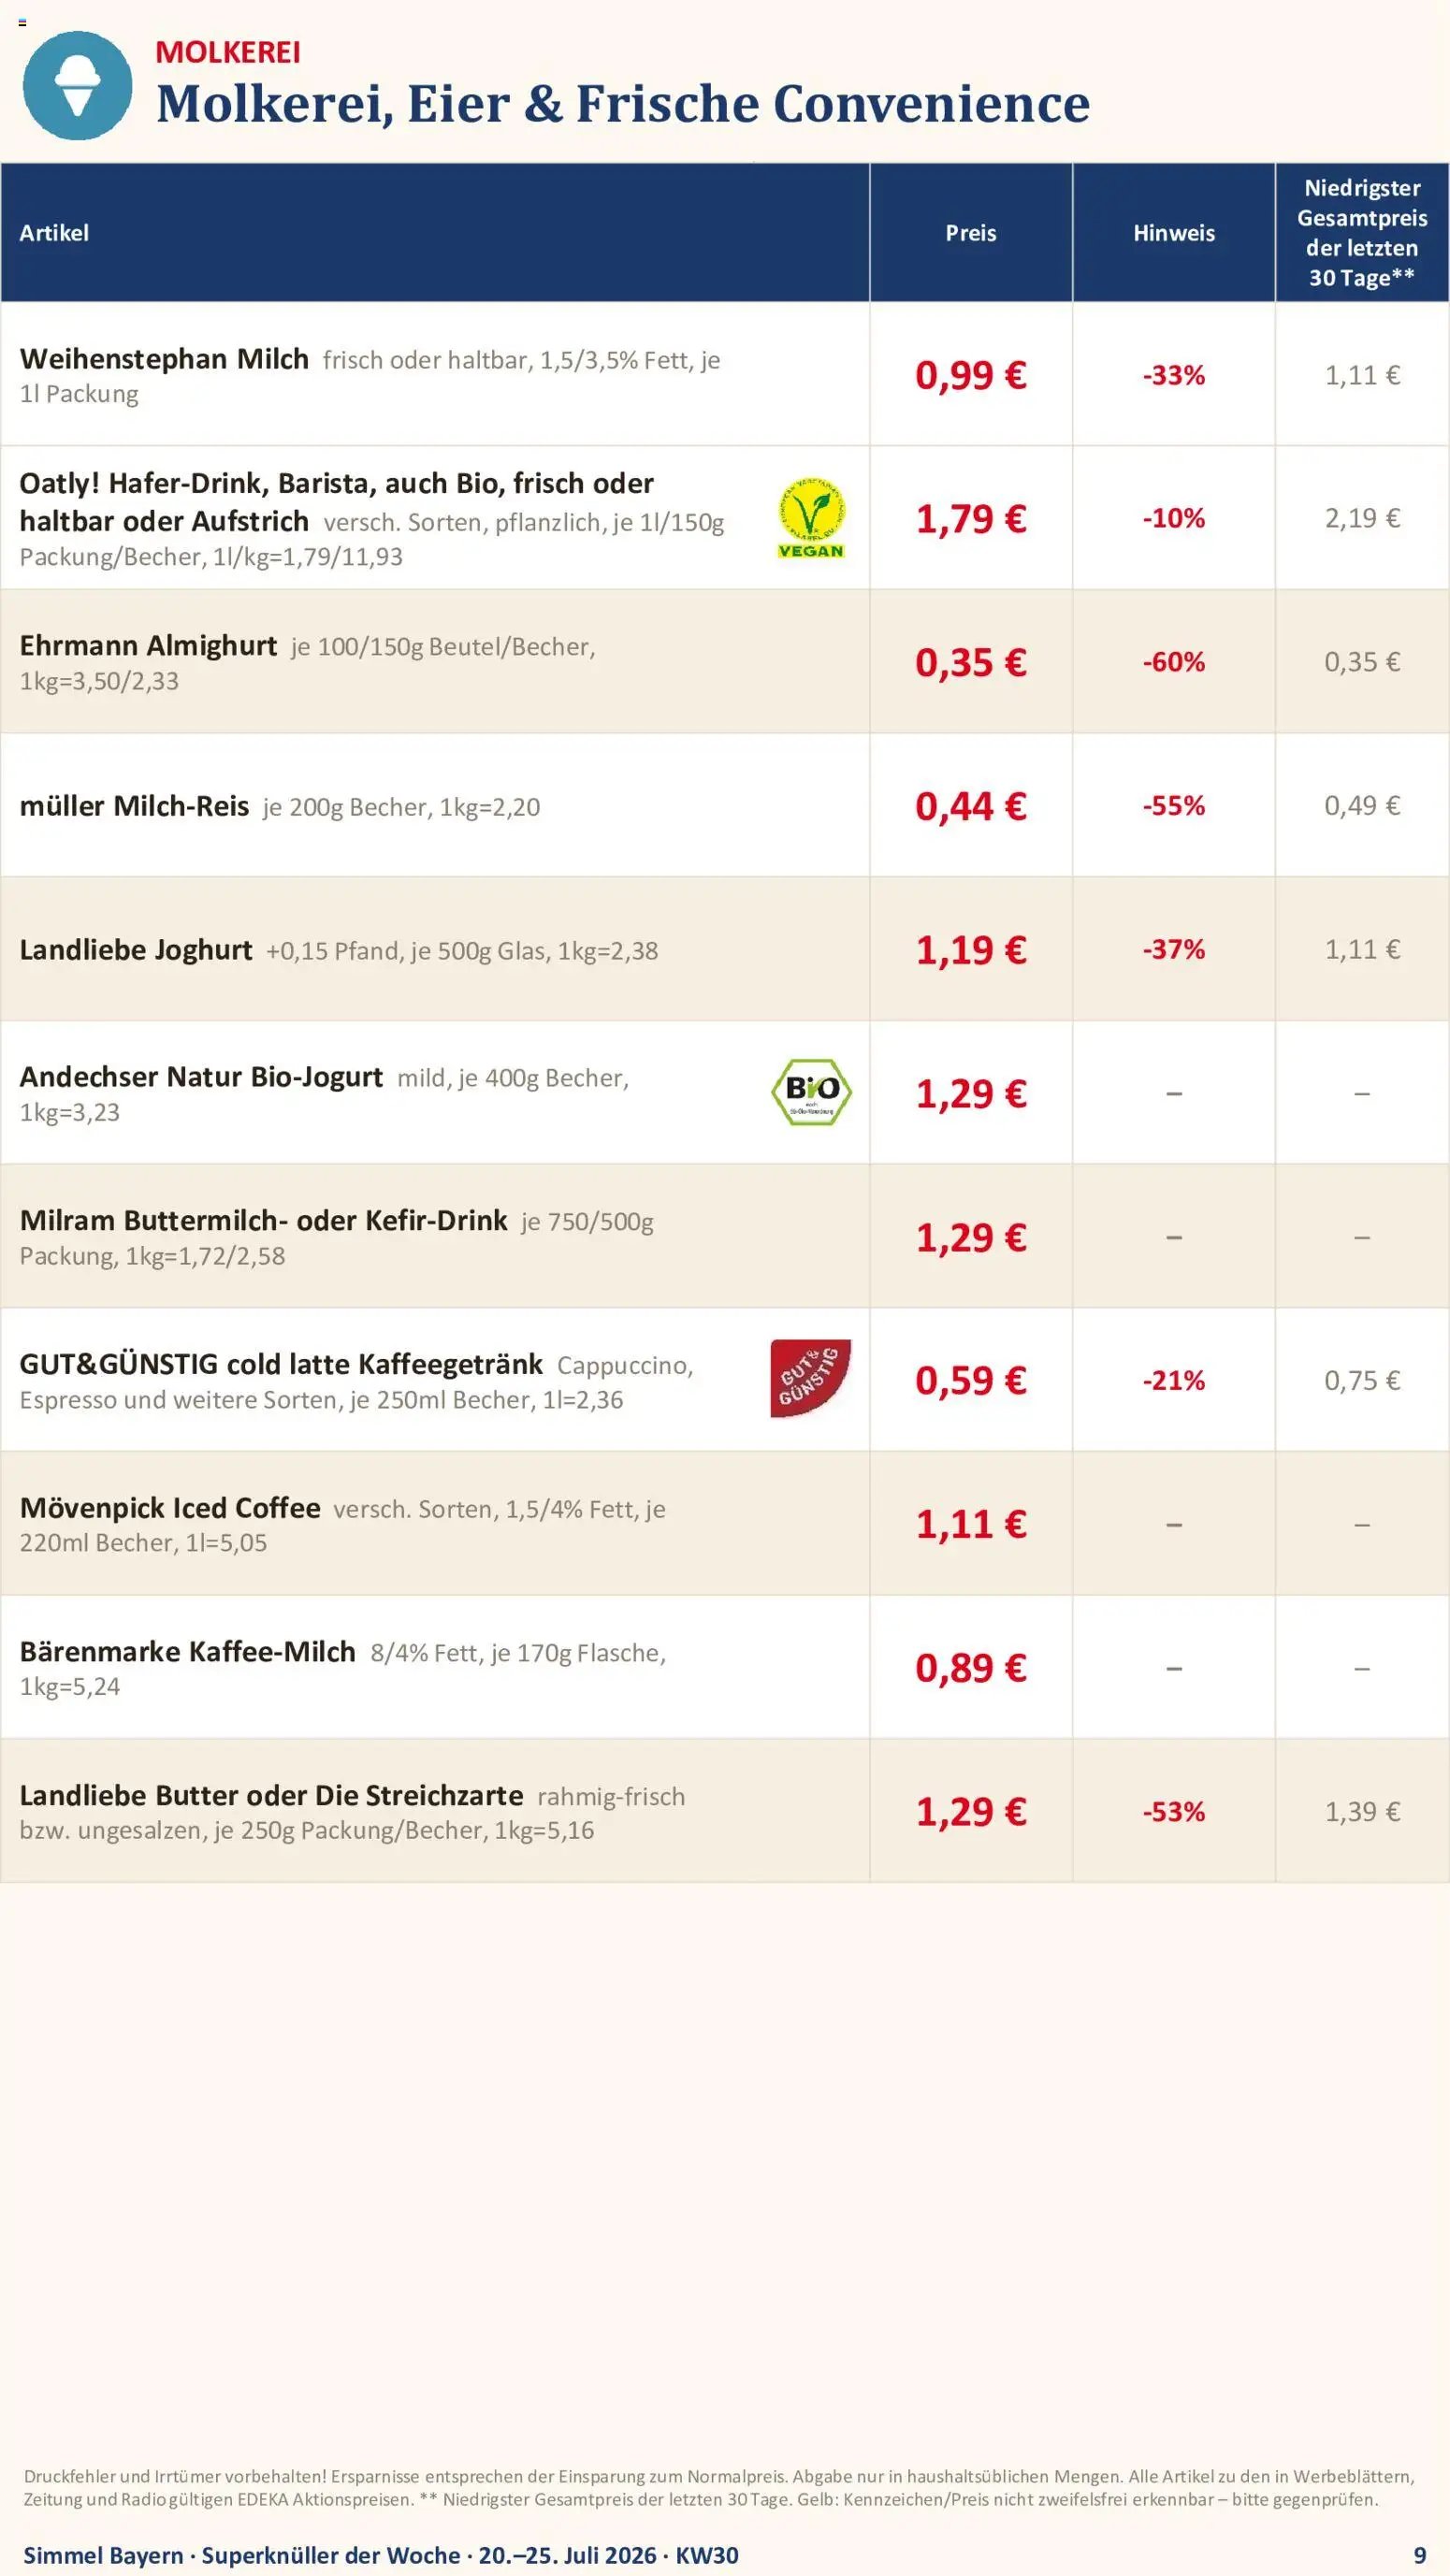Click the 1,39 € lowest price for butter
Viewport: 1450px width, 2576px height.
[x=1362, y=1812]
